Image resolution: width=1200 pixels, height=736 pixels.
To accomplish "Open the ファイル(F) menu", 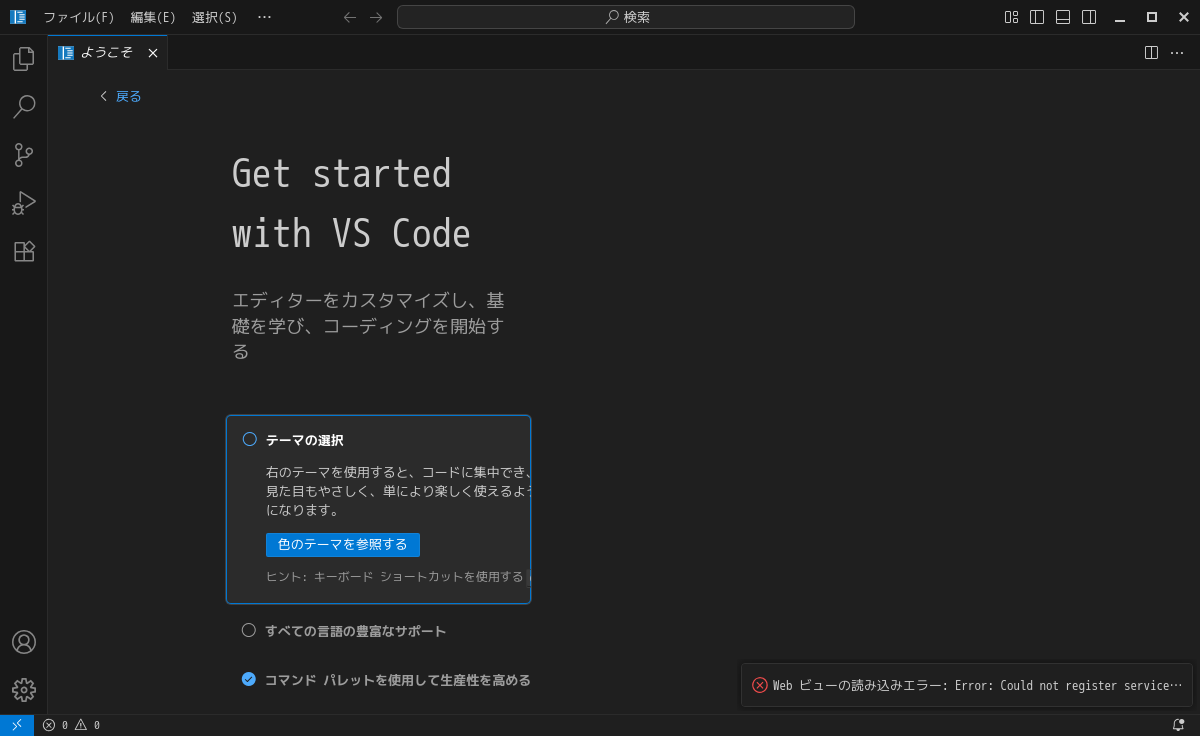I will click(79, 17).
